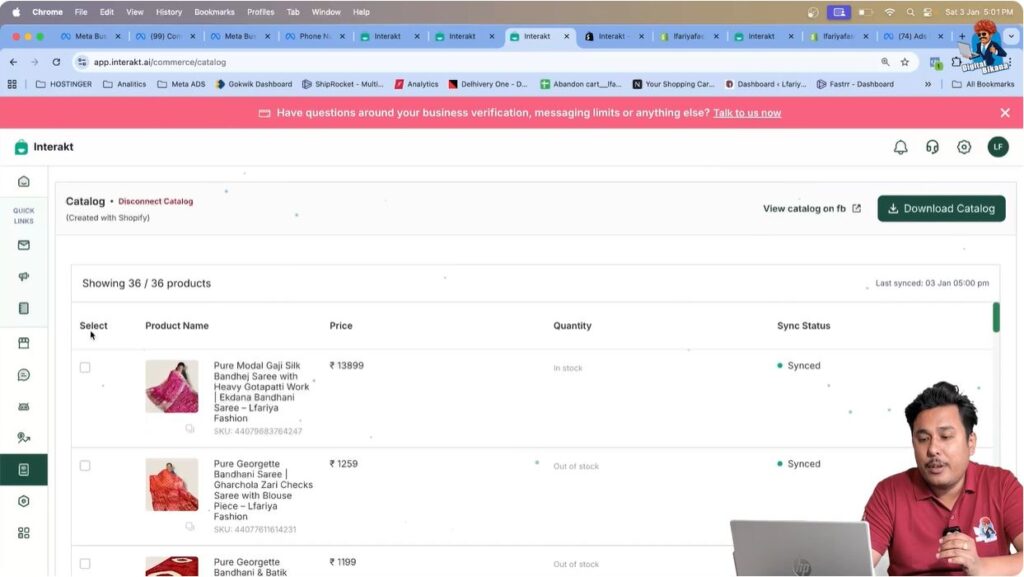The width and height of the screenshot is (1024, 577).
Task: Click the green product list scrollbar
Action: pyautogui.click(x=996, y=317)
